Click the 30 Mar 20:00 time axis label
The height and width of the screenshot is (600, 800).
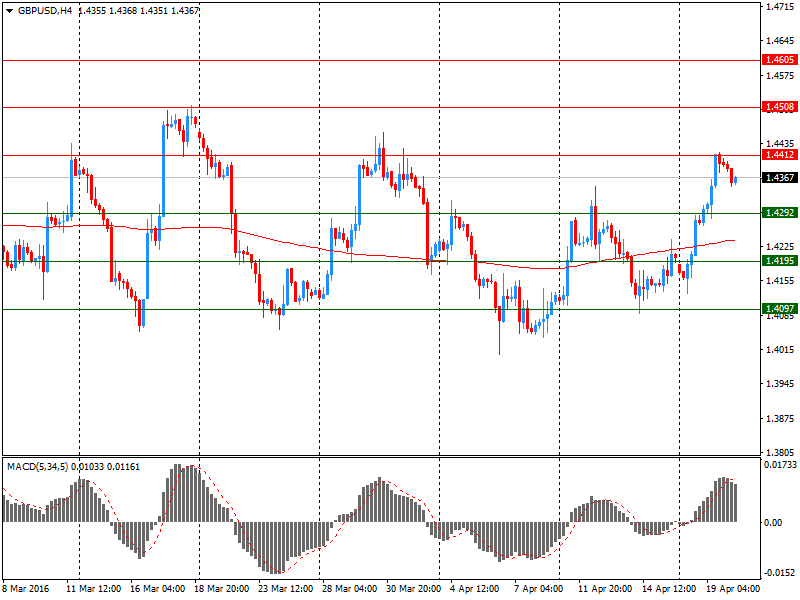[x=413, y=589]
